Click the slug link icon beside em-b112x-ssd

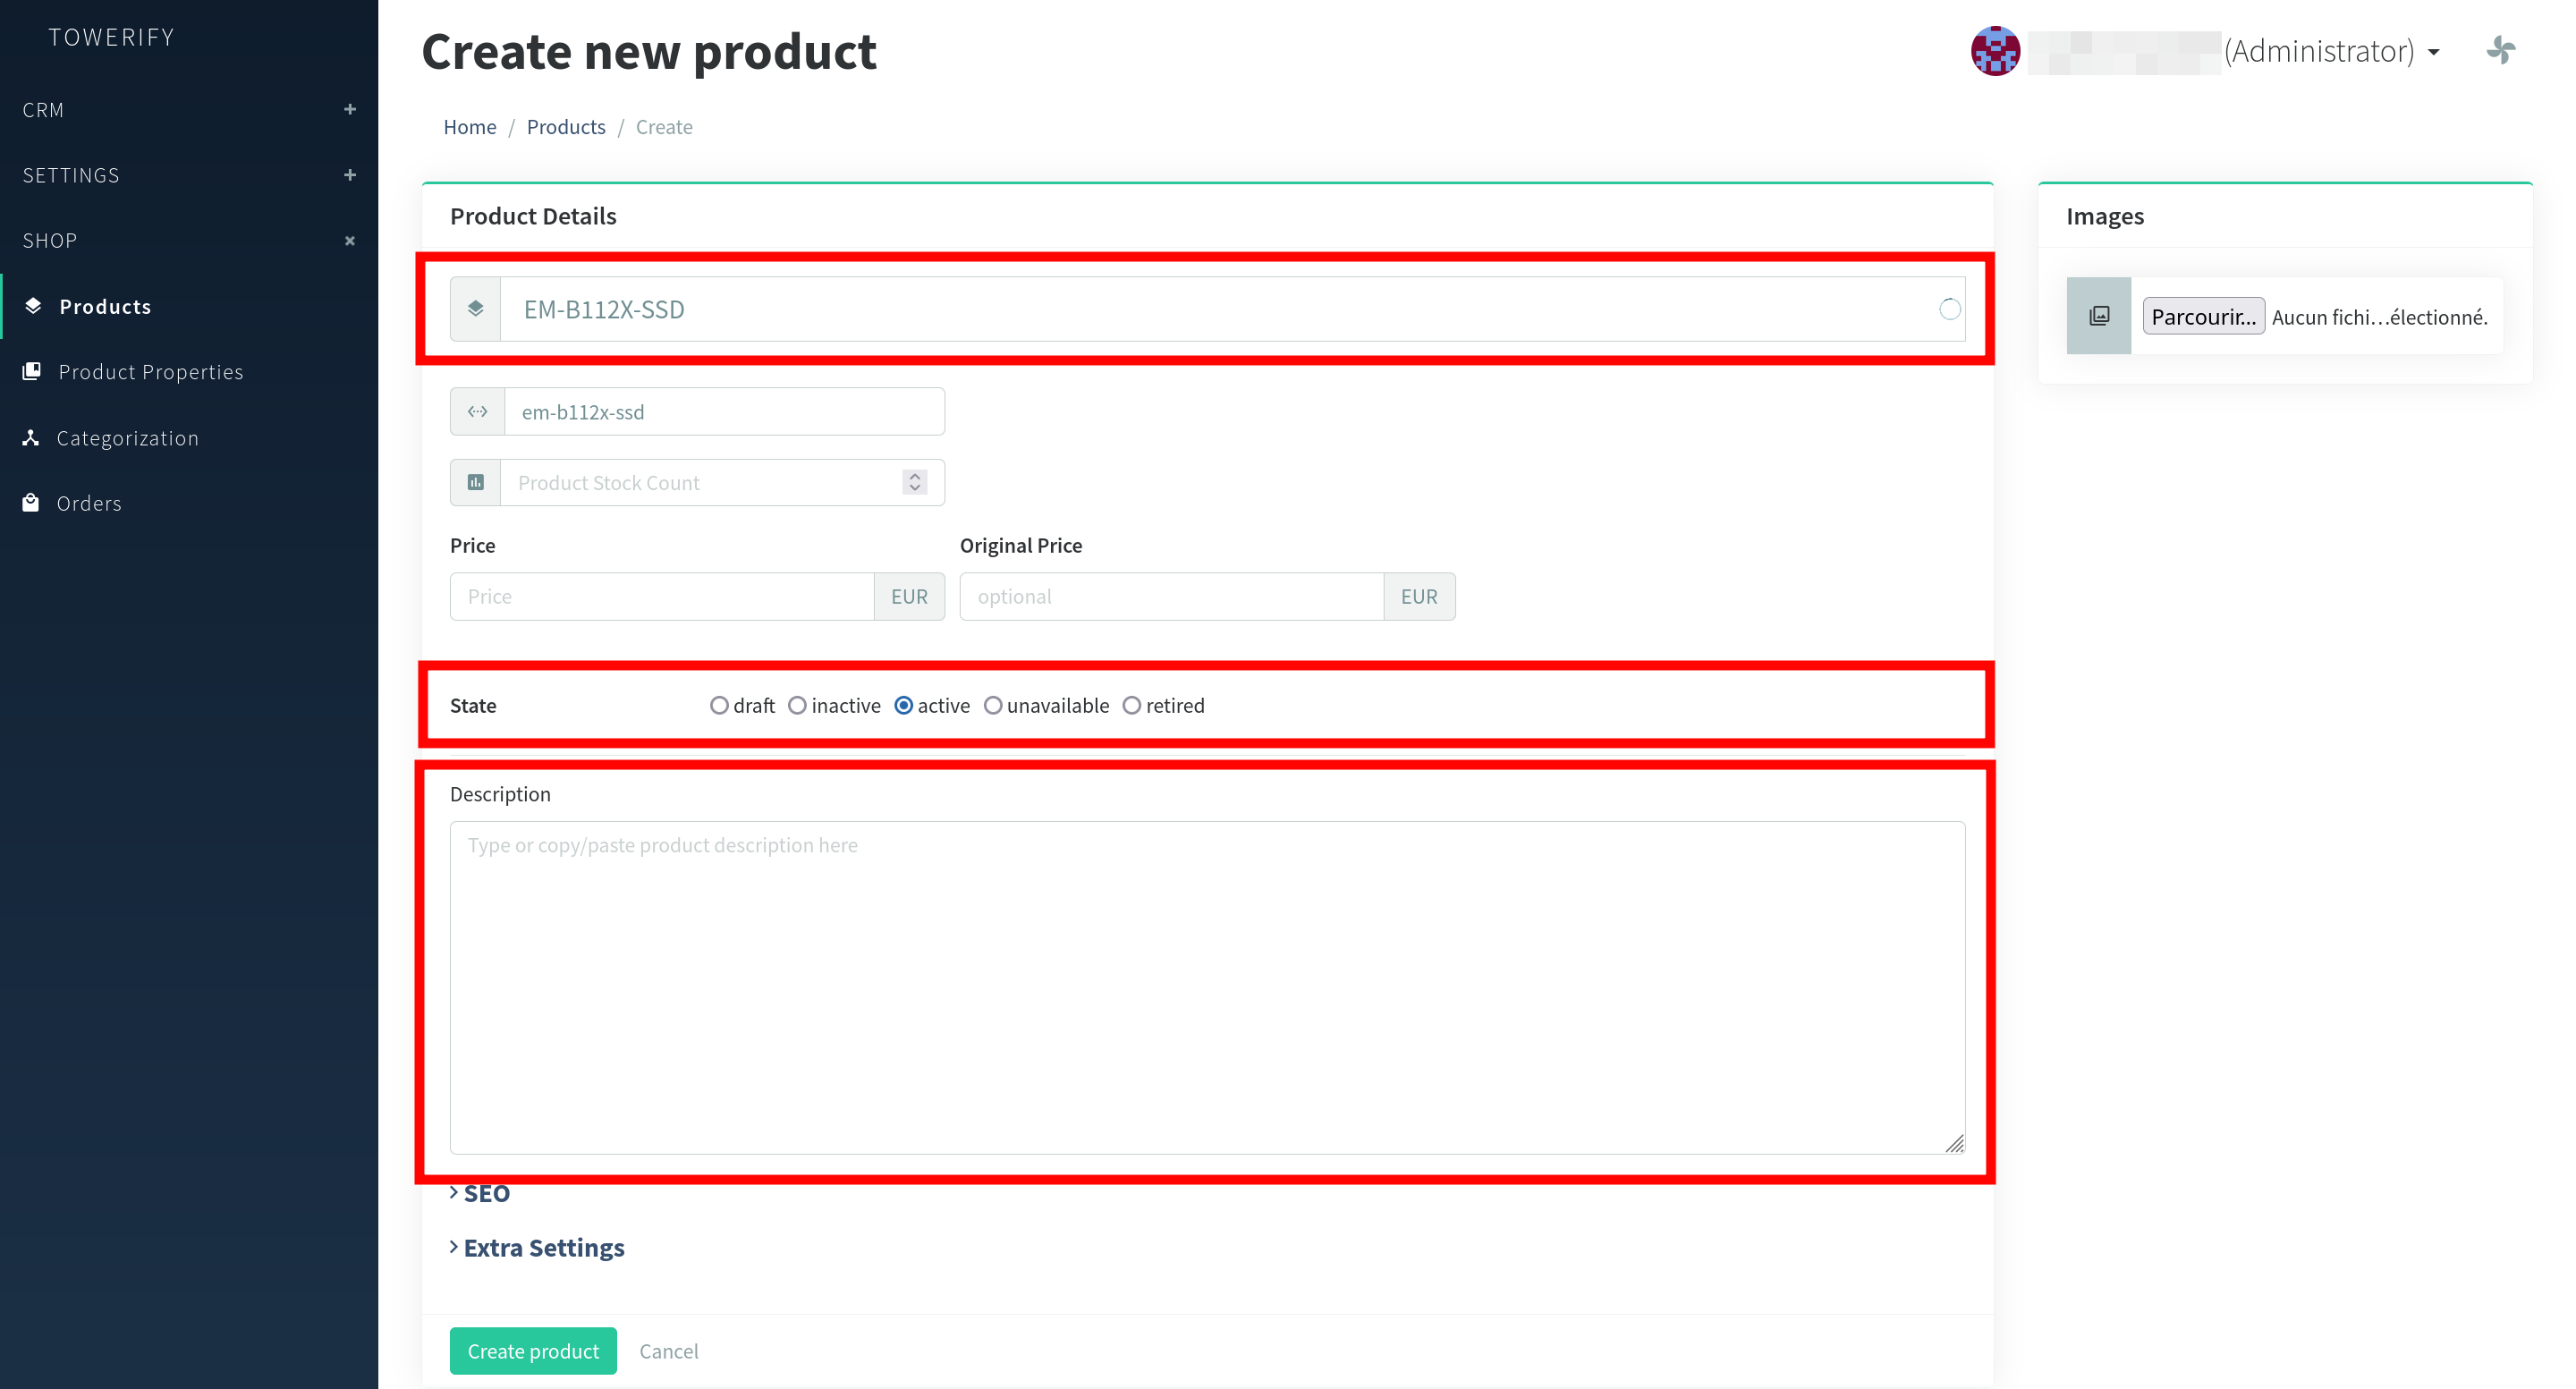(477, 412)
